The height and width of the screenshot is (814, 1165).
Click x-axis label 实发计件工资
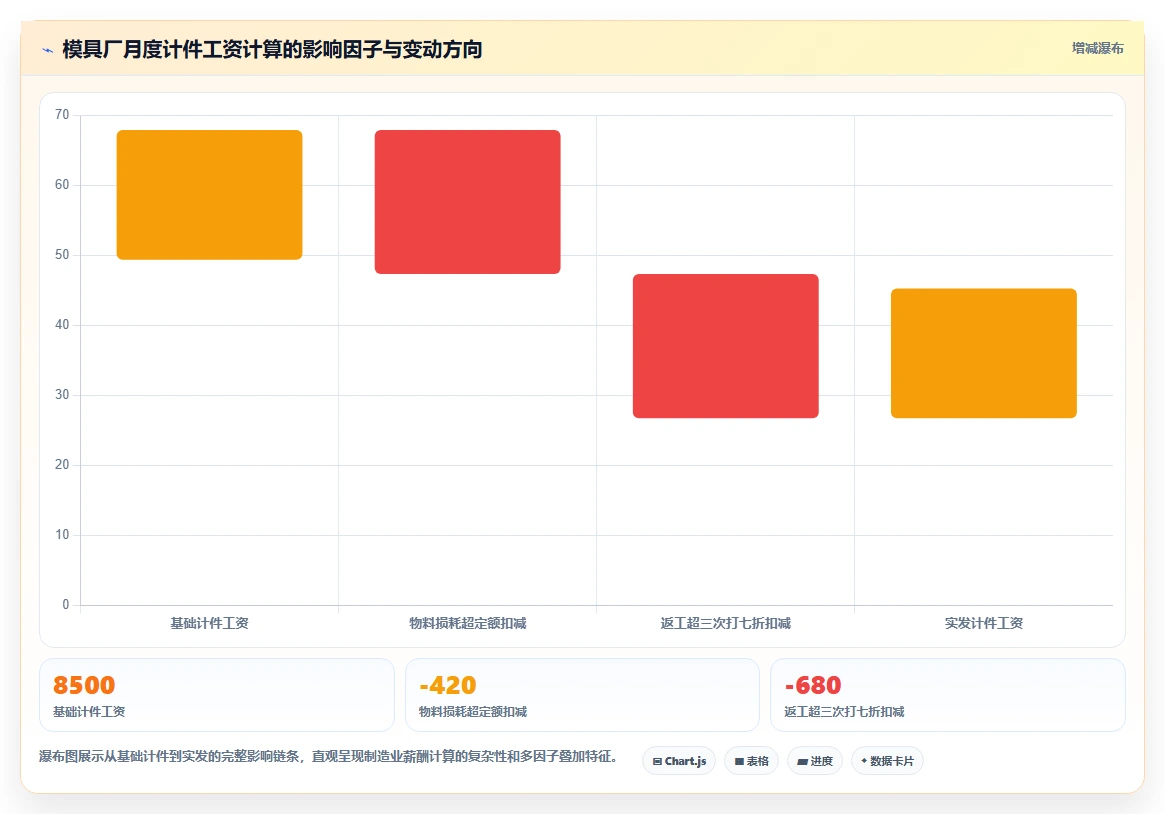pyautogui.click(x=984, y=623)
